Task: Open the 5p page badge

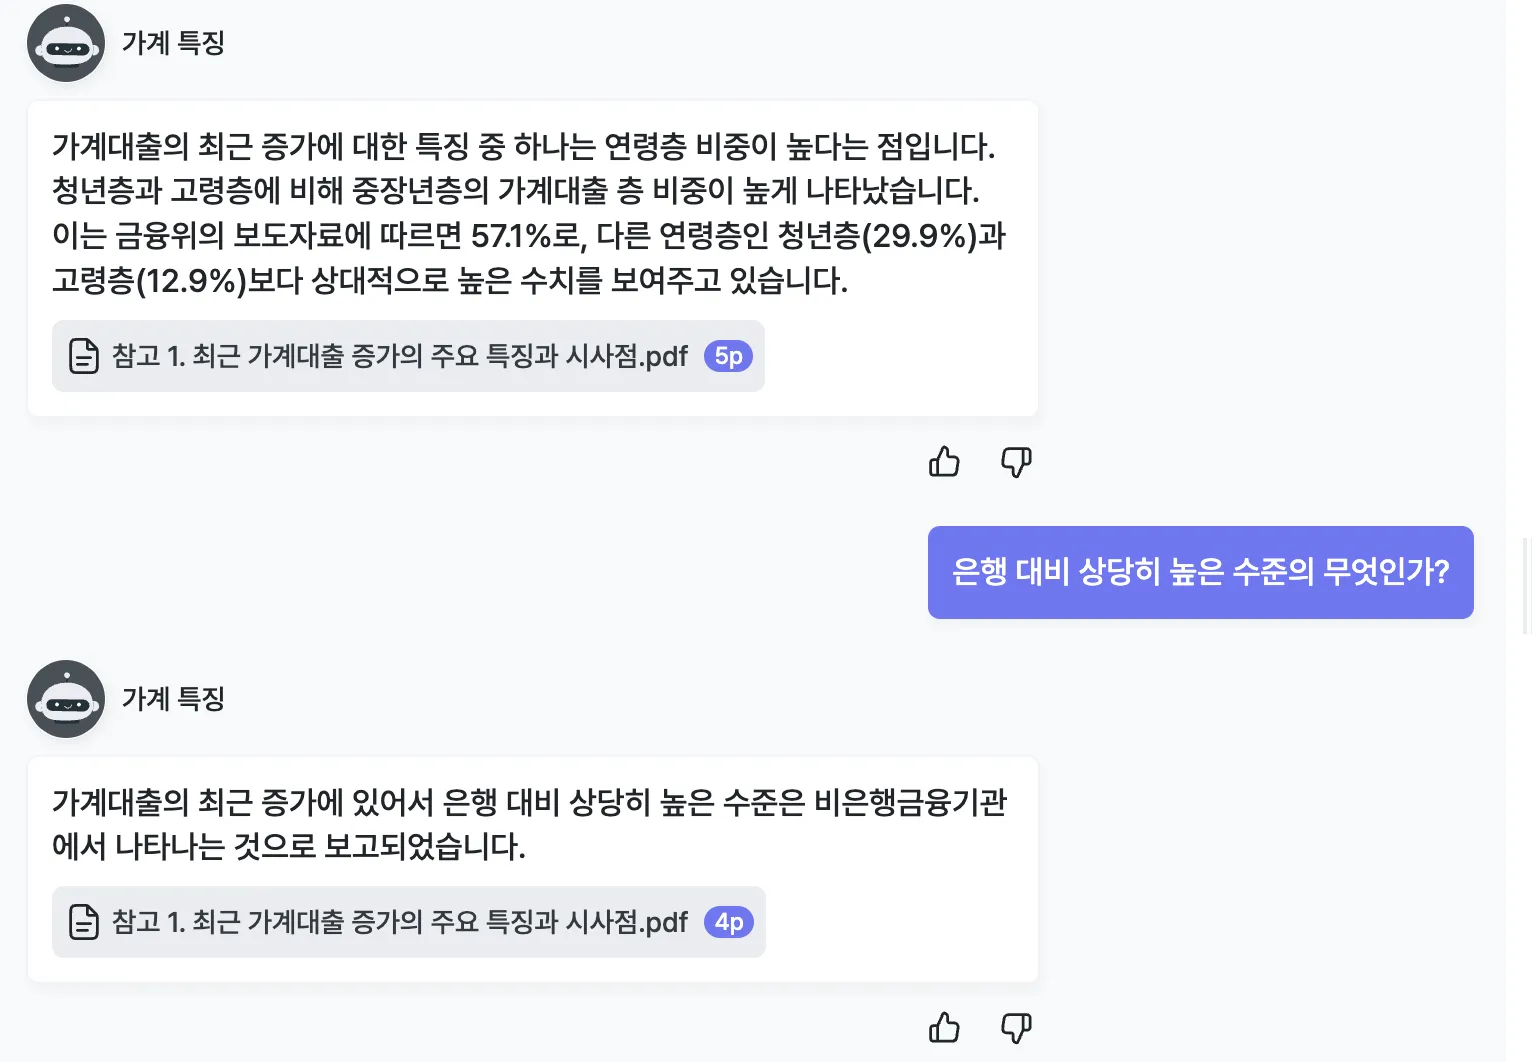Action: point(729,356)
